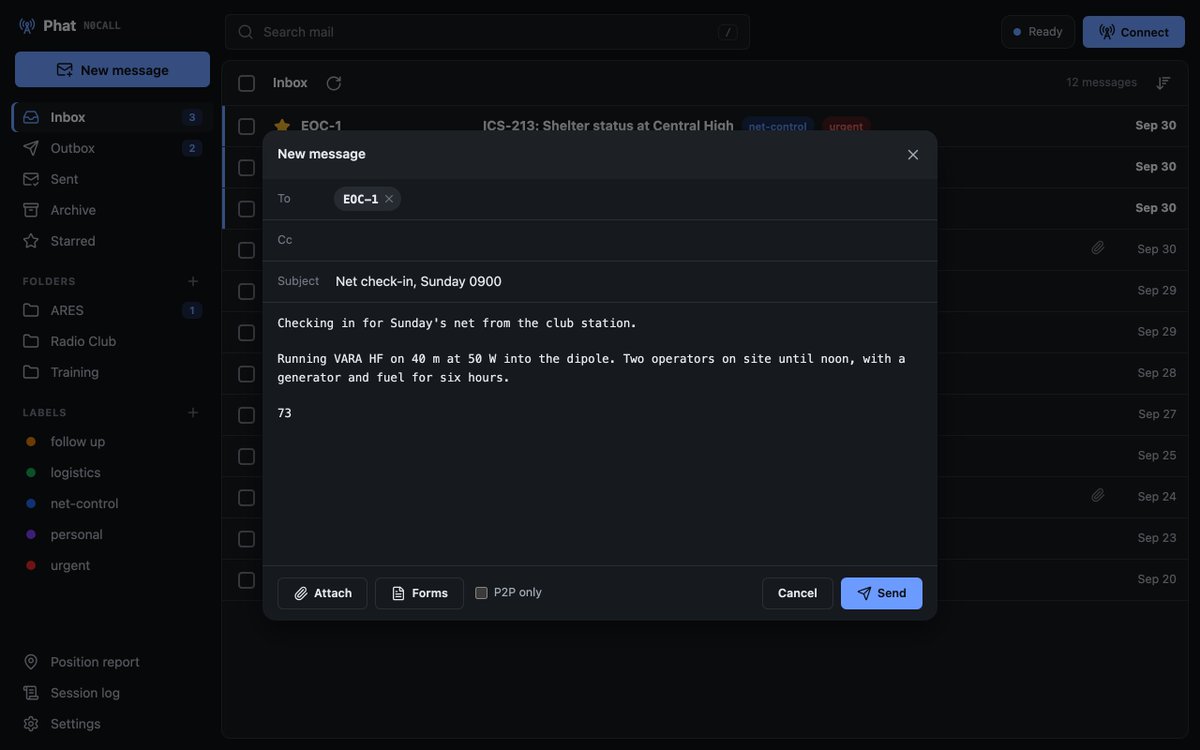Toggle the P2P only checkbox
The height and width of the screenshot is (750, 1200).
pyautogui.click(x=481, y=593)
